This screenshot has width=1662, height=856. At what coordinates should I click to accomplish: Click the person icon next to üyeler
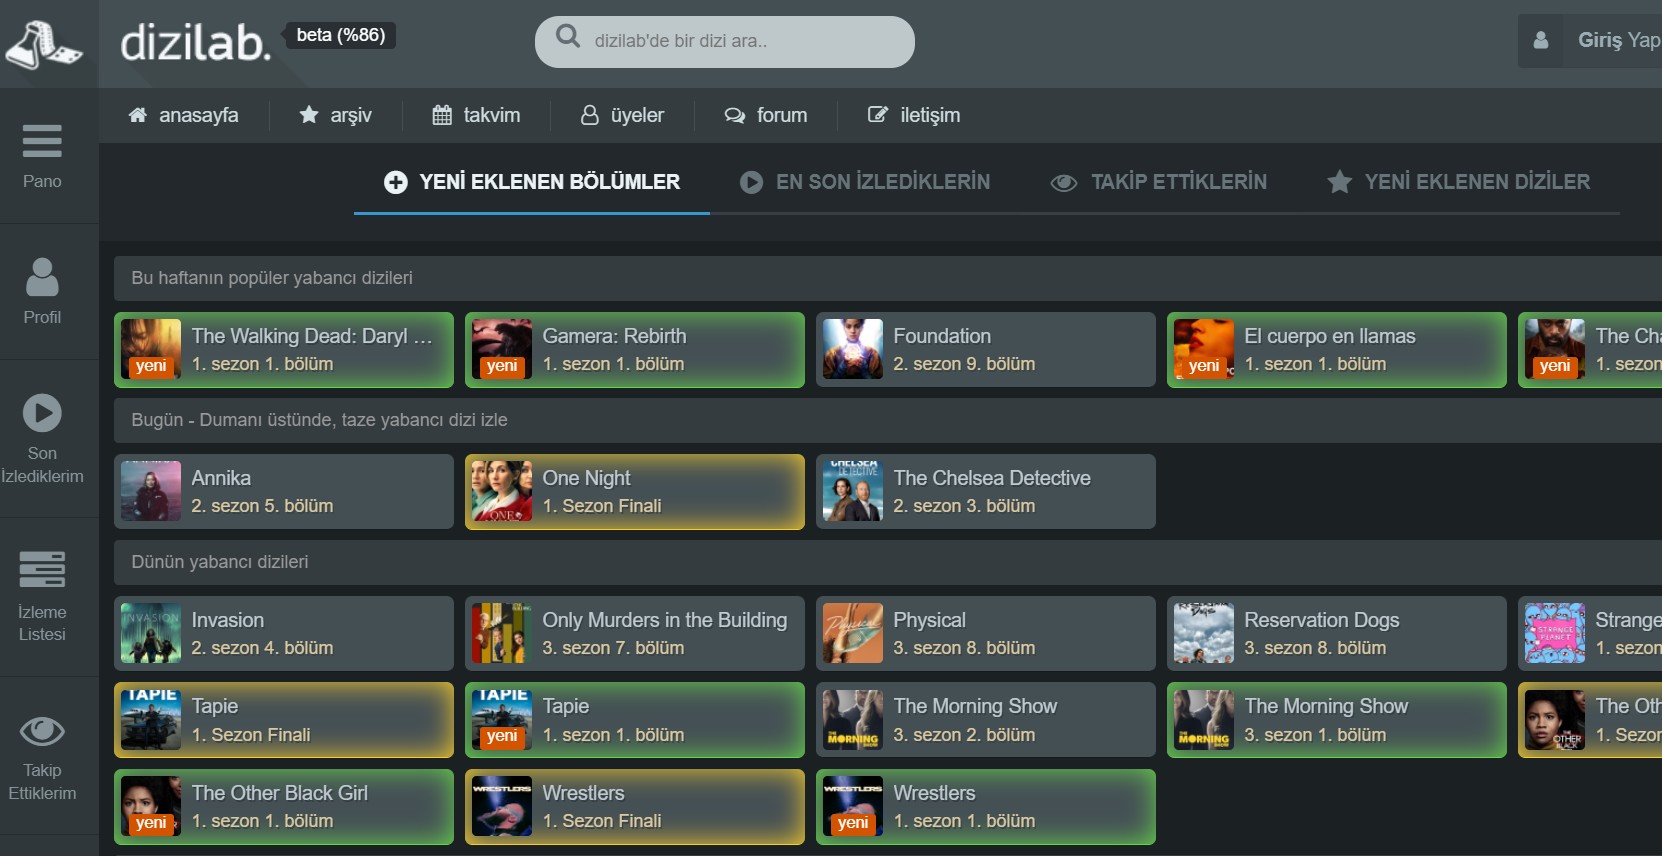[x=590, y=115]
